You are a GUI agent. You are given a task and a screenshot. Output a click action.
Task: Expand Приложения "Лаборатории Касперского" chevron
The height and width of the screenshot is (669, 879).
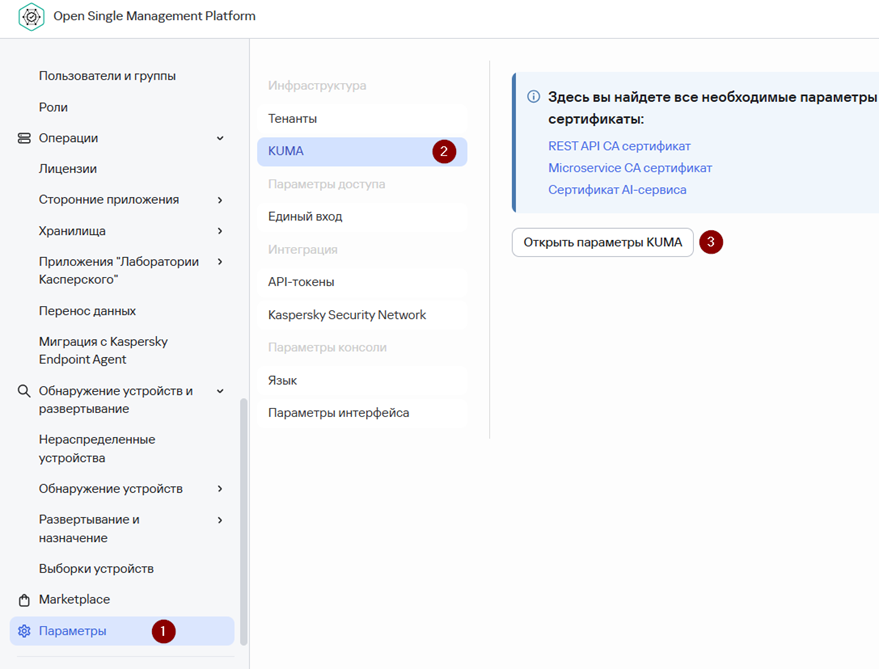(220, 261)
